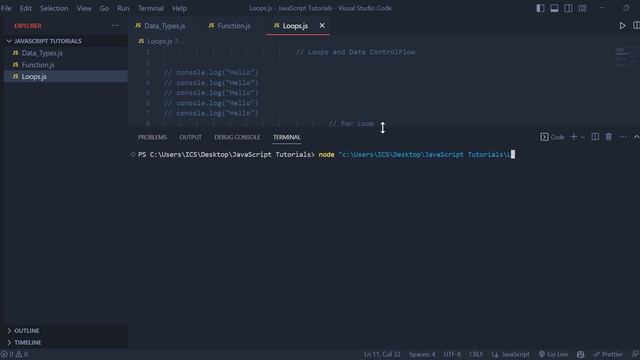Select the TERMINAL panel tab
Viewport: 640px width, 360px height.
(x=287, y=137)
